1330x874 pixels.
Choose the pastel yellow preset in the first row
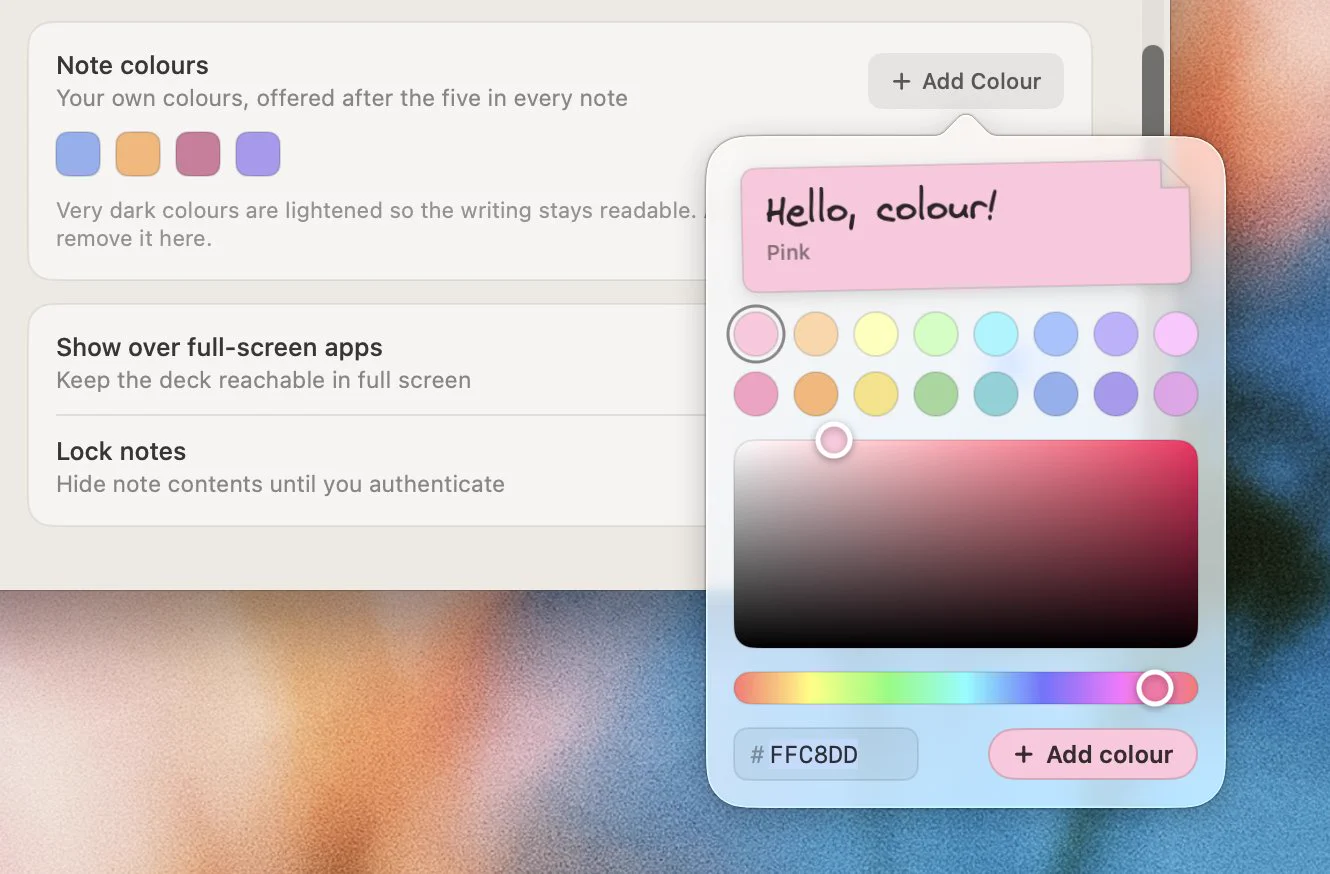click(x=876, y=334)
